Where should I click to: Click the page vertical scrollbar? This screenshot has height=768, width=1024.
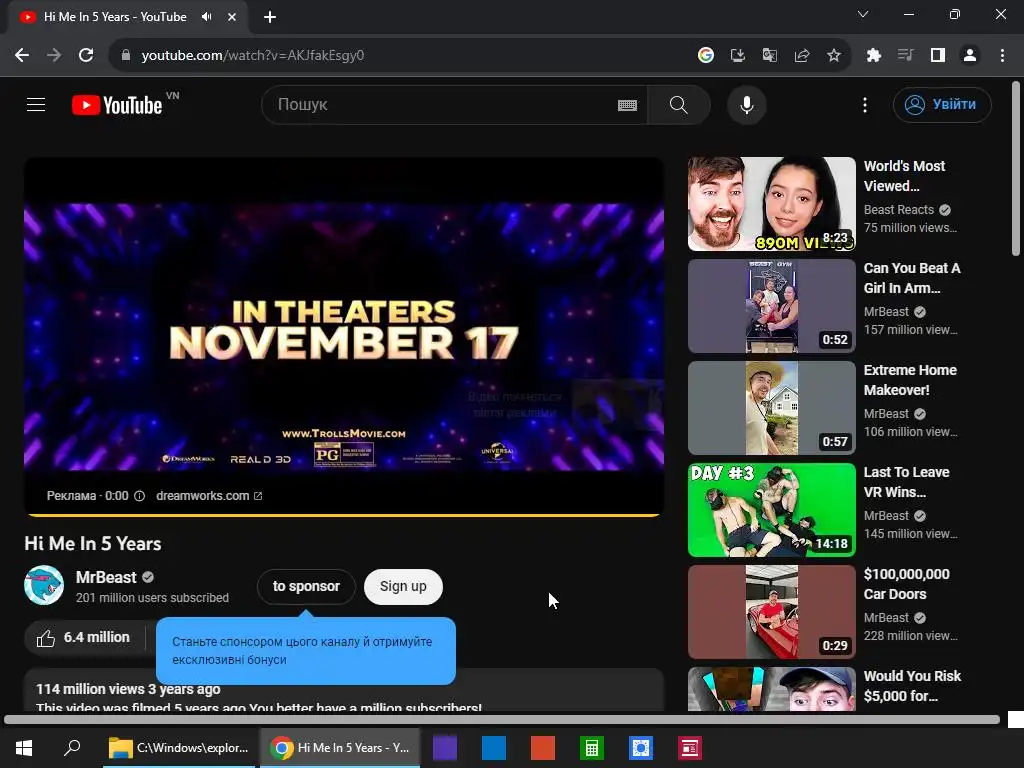(x=1016, y=168)
